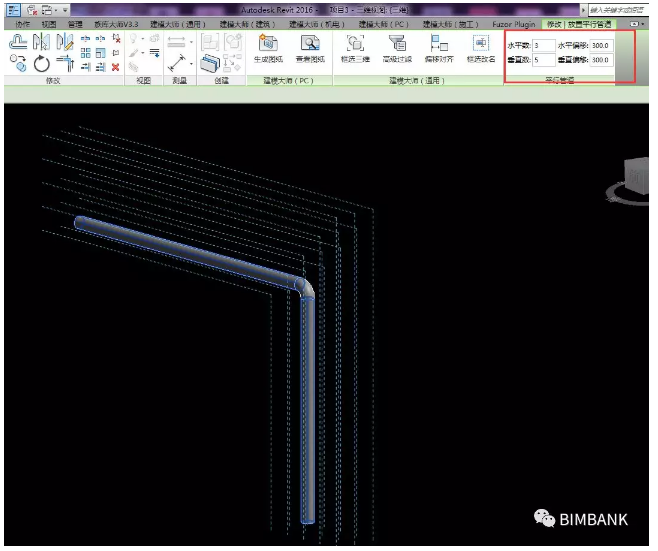Click the Close Hidden Windows quick access icon

coord(32,10)
